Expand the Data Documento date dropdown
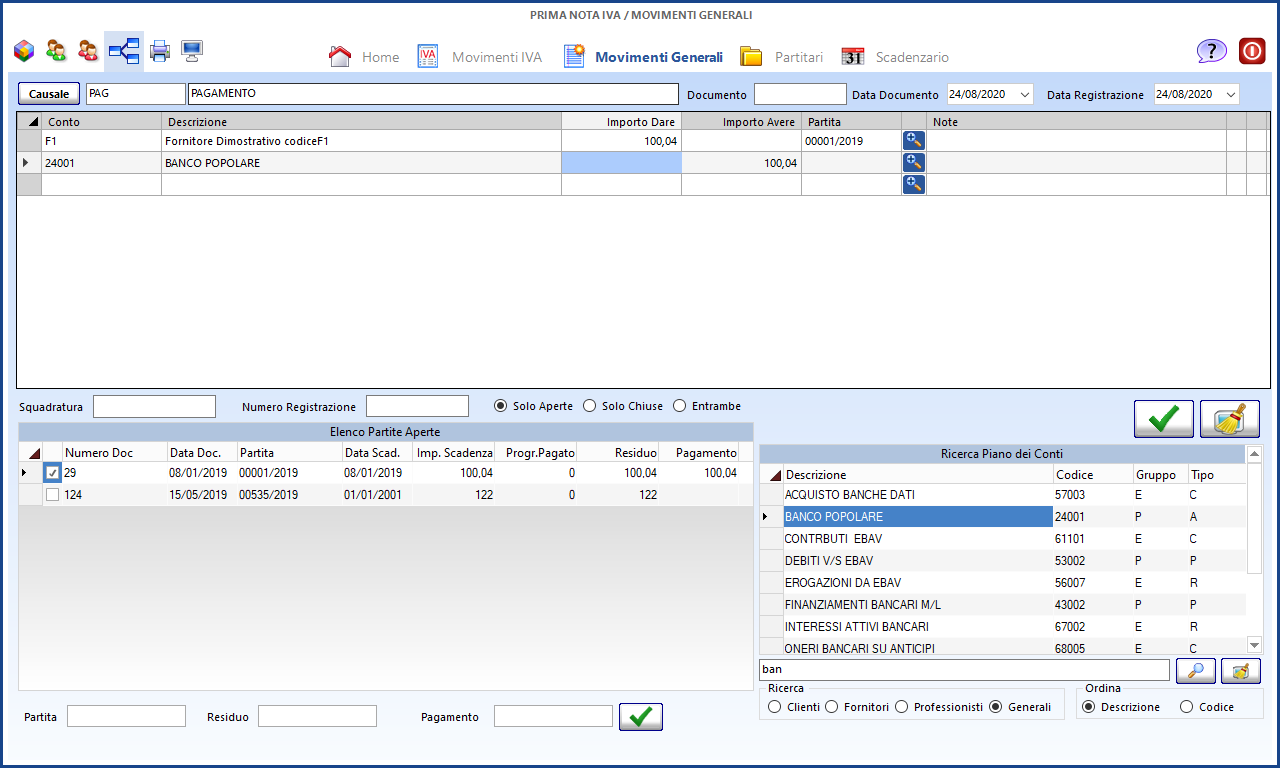This screenshot has height=768, width=1280. [x=1024, y=94]
